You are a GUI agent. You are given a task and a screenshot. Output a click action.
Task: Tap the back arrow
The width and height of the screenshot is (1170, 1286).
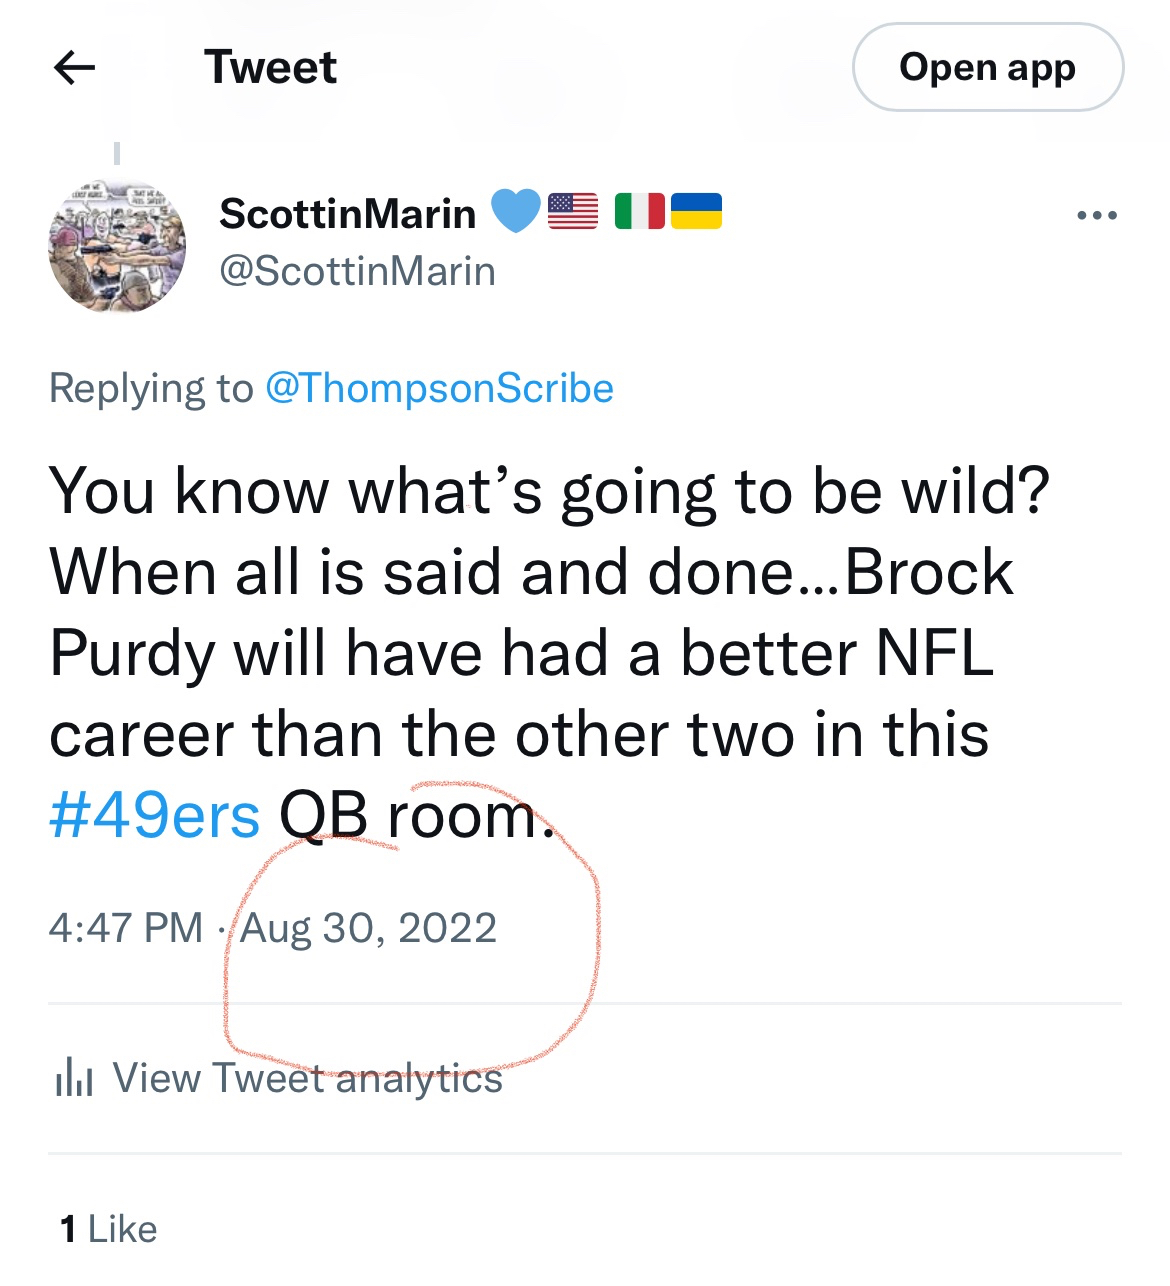click(74, 68)
